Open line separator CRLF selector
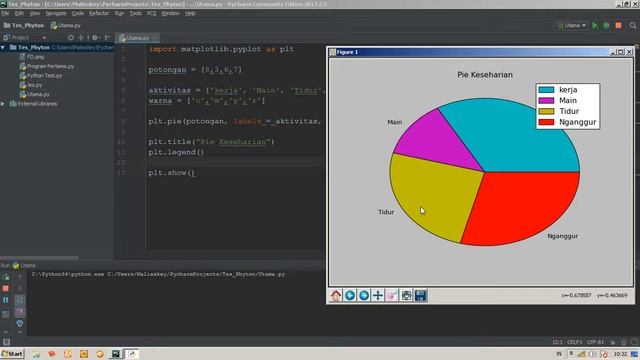The image size is (640, 360). [x=574, y=342]
